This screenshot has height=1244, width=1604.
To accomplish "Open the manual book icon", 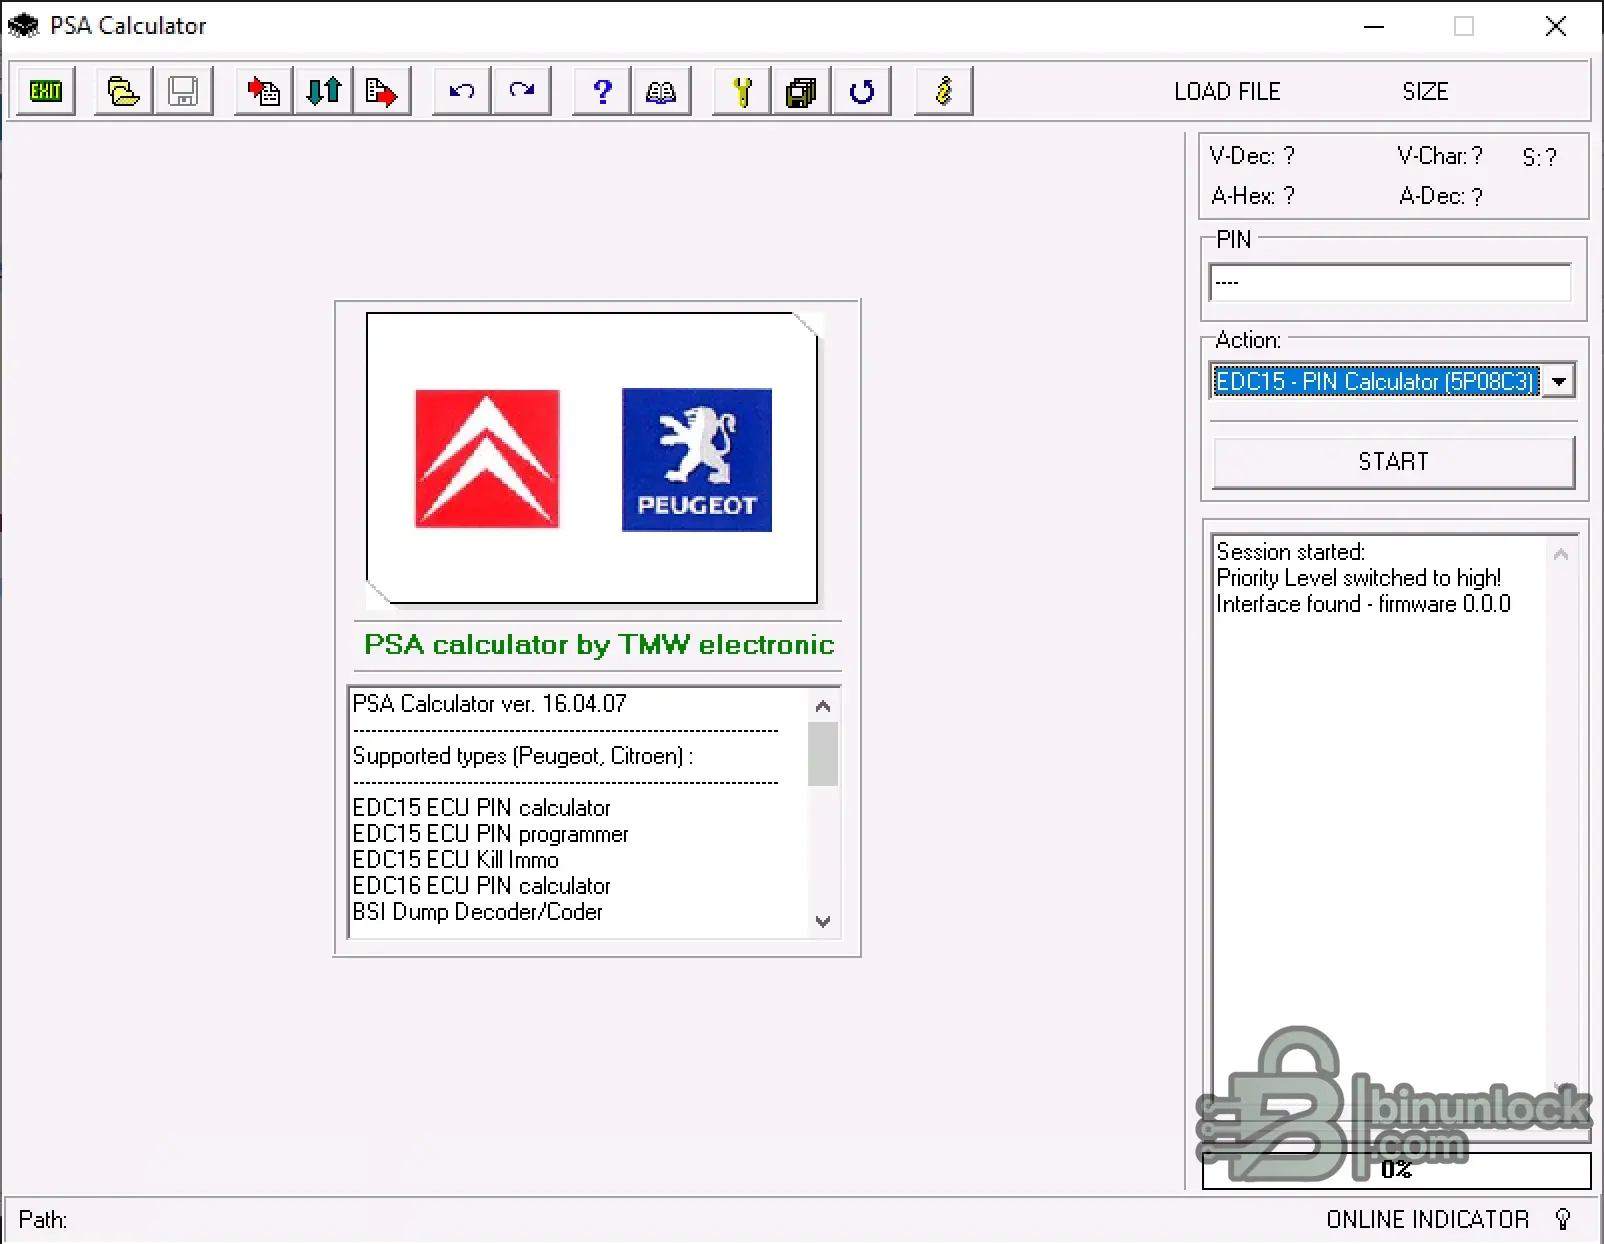I will (x=661, y=92).
